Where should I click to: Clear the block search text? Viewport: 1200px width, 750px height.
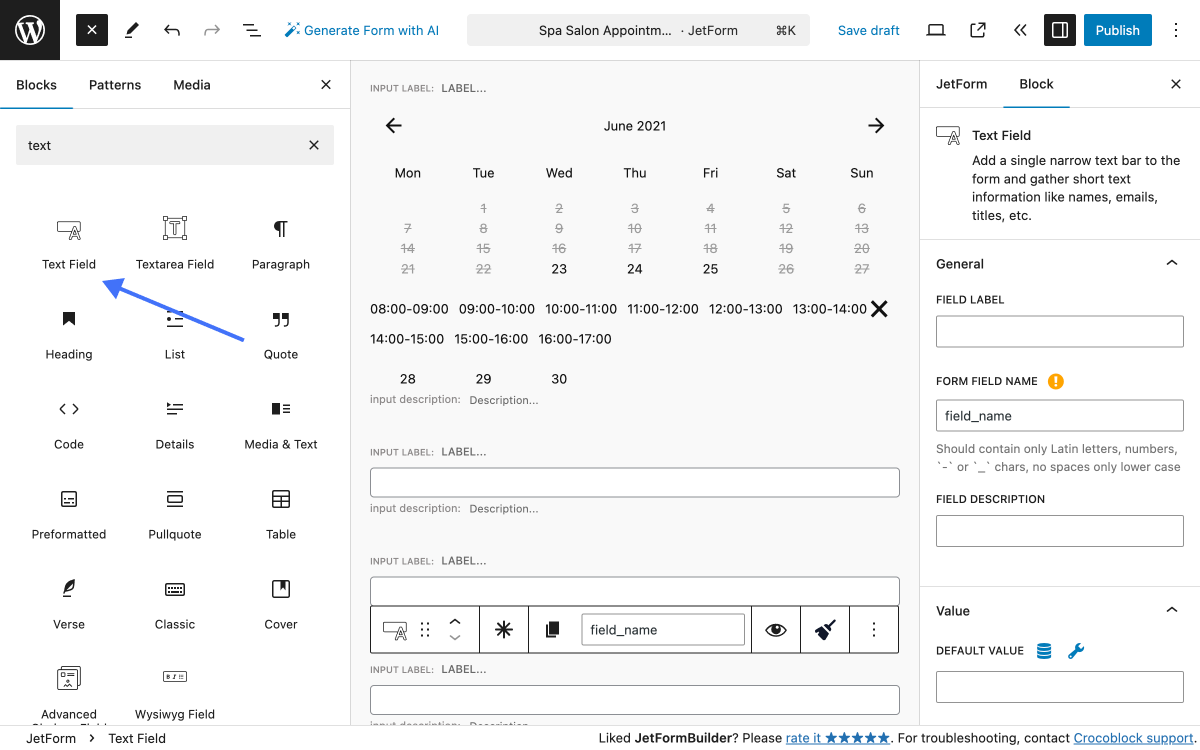pos(314,145)
